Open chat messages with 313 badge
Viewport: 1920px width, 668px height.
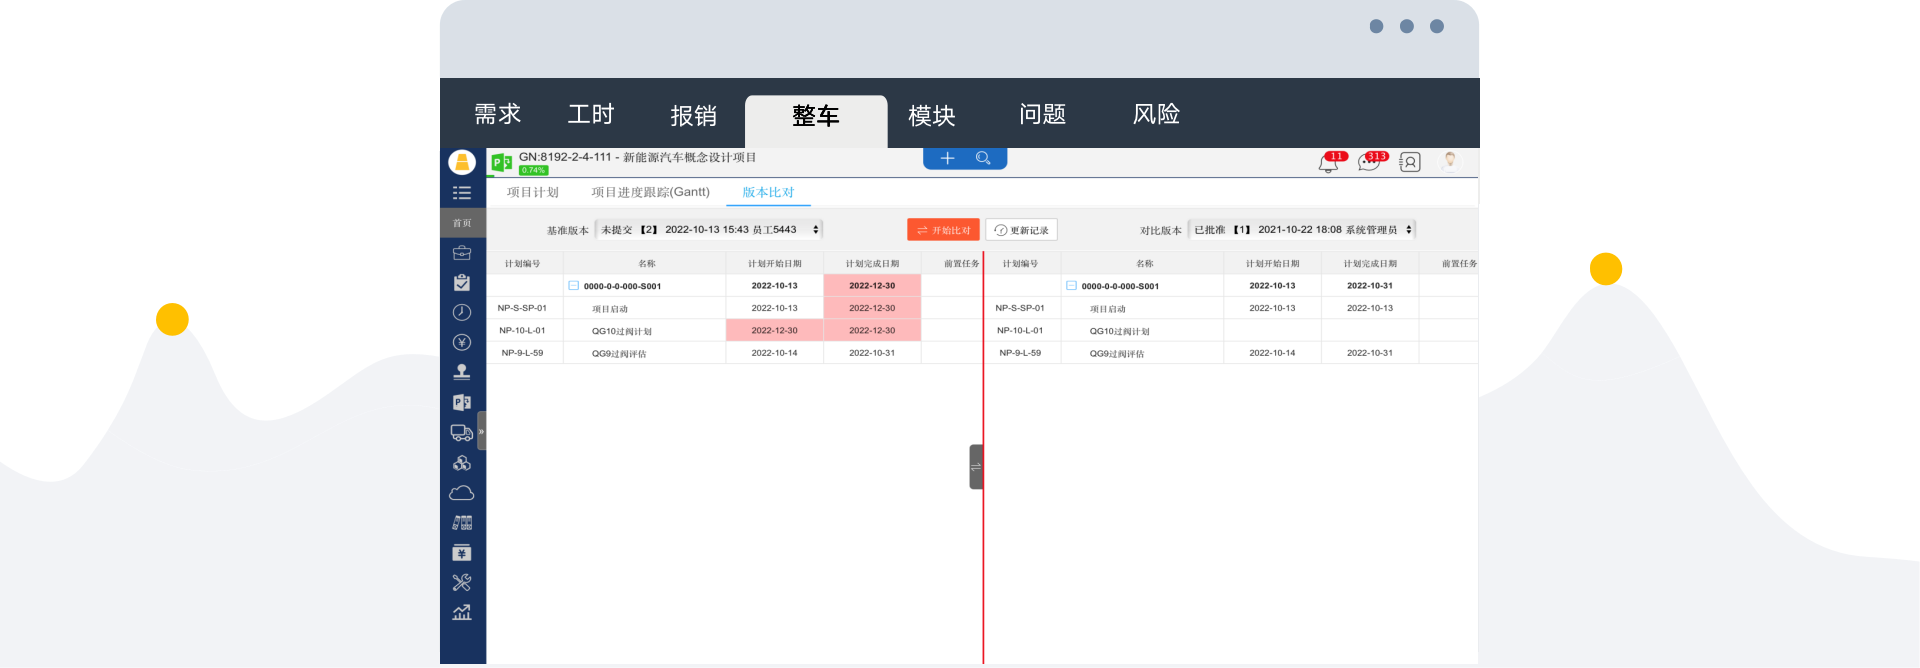pos(1371,162)
